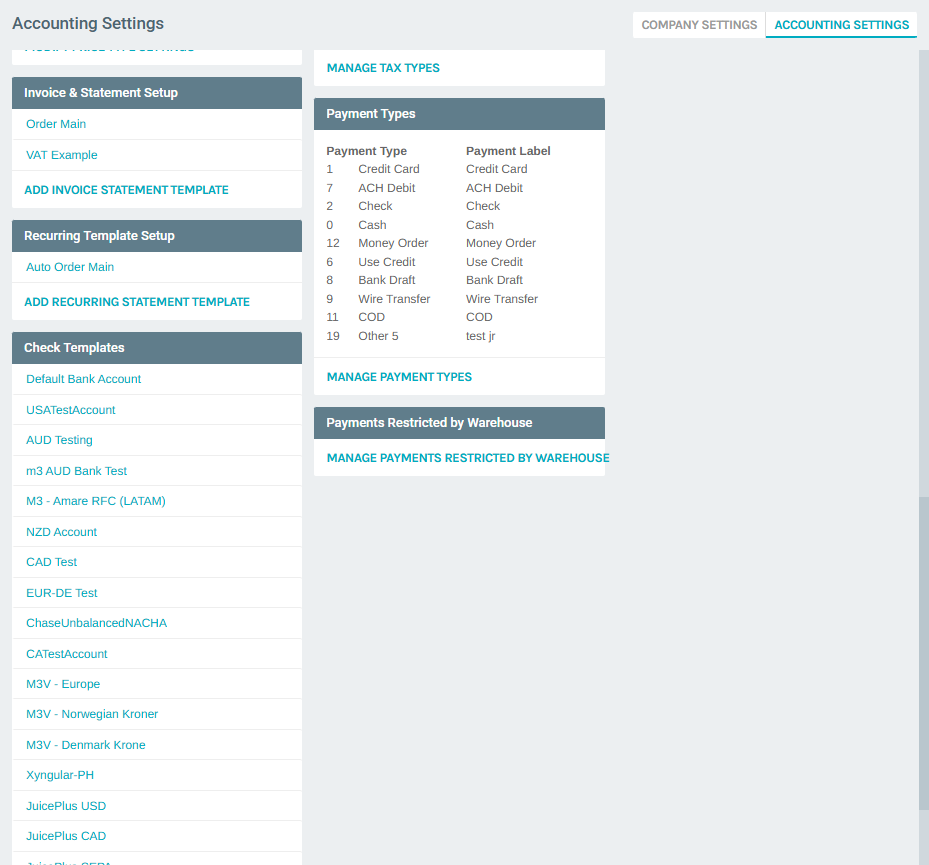The image size is (929, 865).
Task: Open M3V - Denmark Krone template
Action: click(x=86, y=745)
